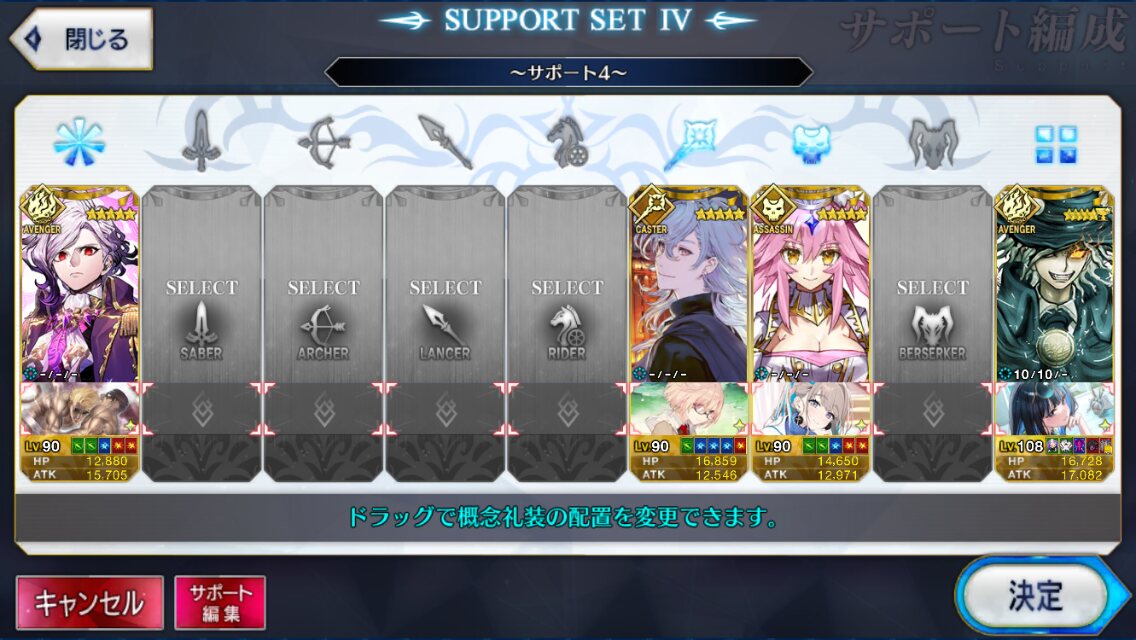
Task: Select craft essence under the Caster card
Action: point(689,409)
